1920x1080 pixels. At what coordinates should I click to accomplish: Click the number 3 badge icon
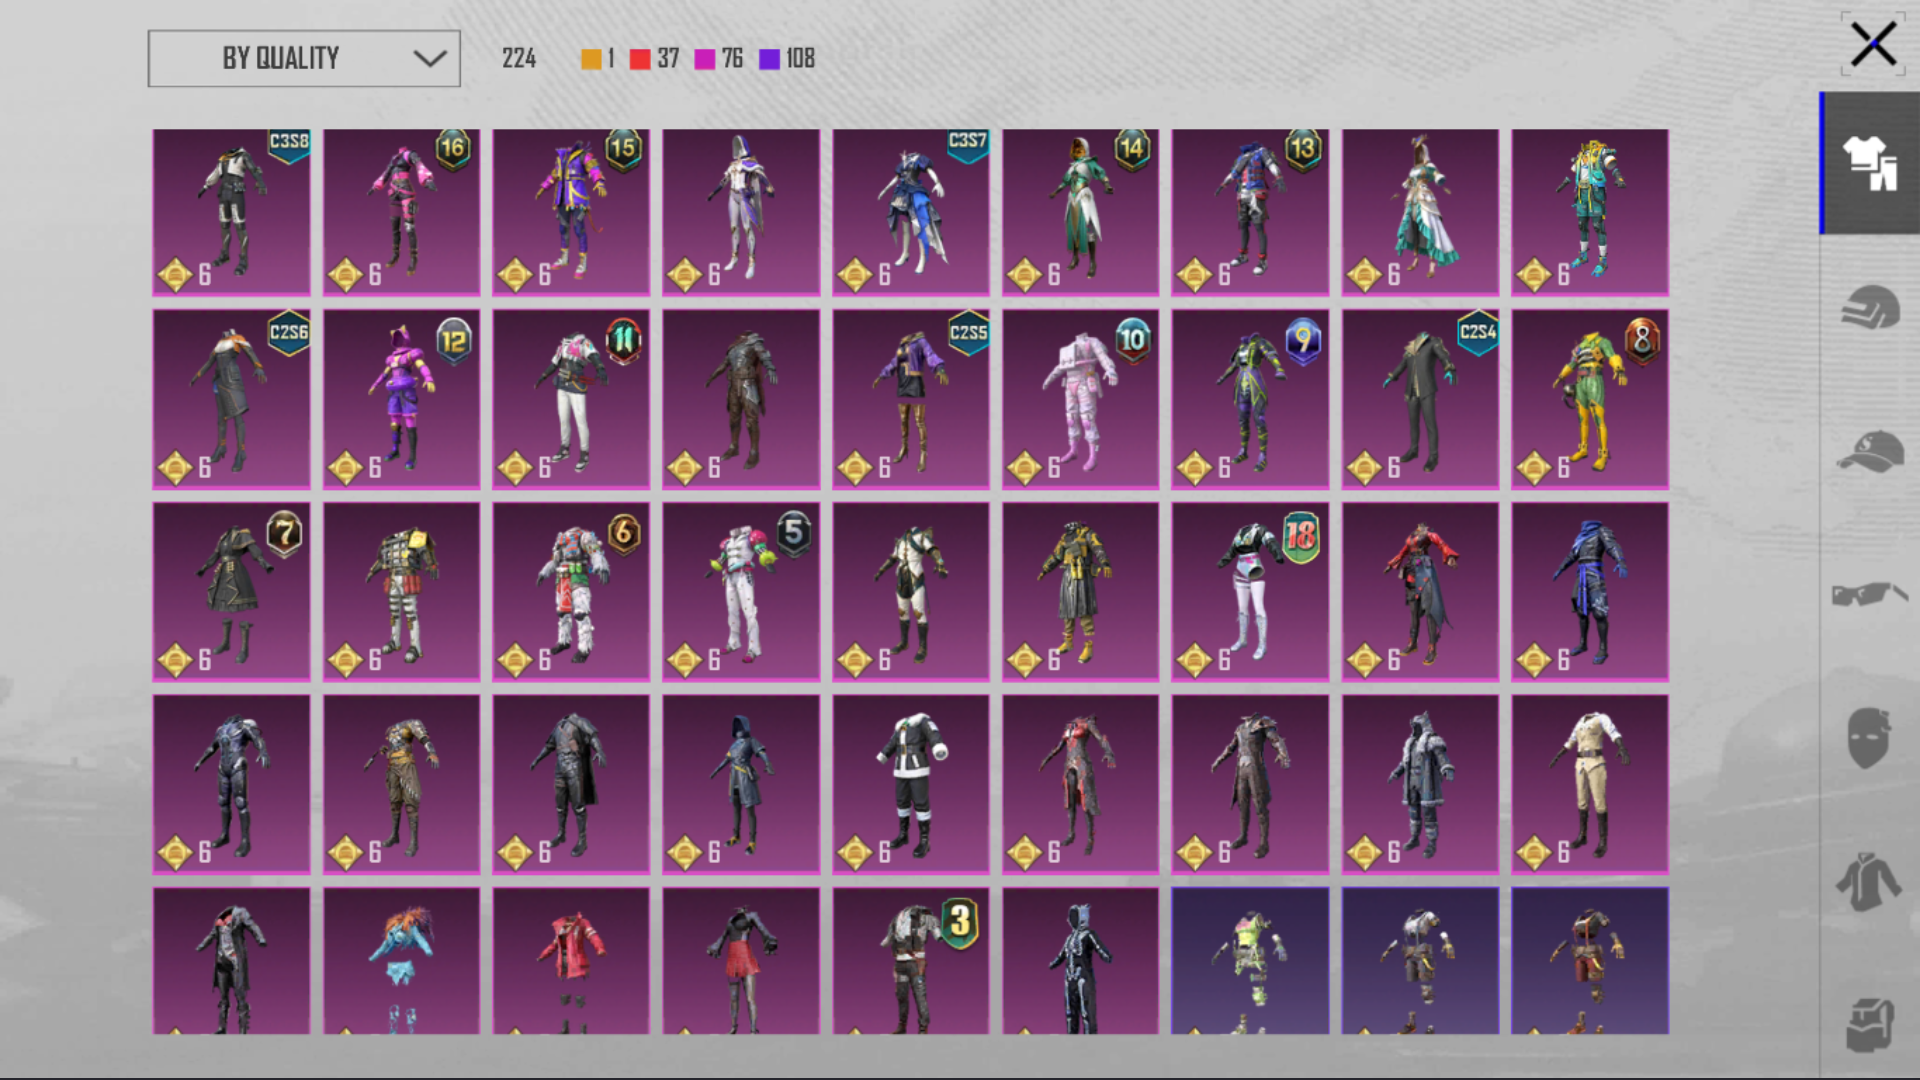960,922
